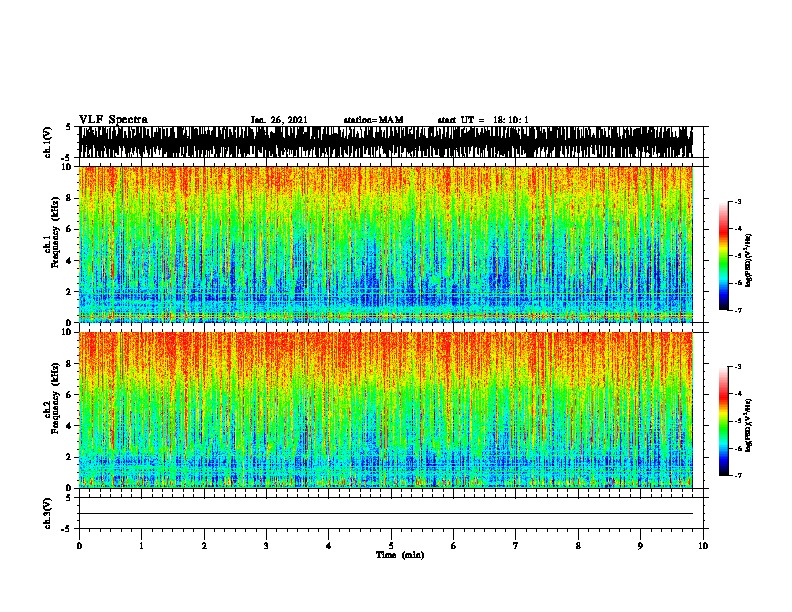Screen dimensions: 792x612
Task: Click the ch.1 voltage waveform strip
Action: coord(386,142)
